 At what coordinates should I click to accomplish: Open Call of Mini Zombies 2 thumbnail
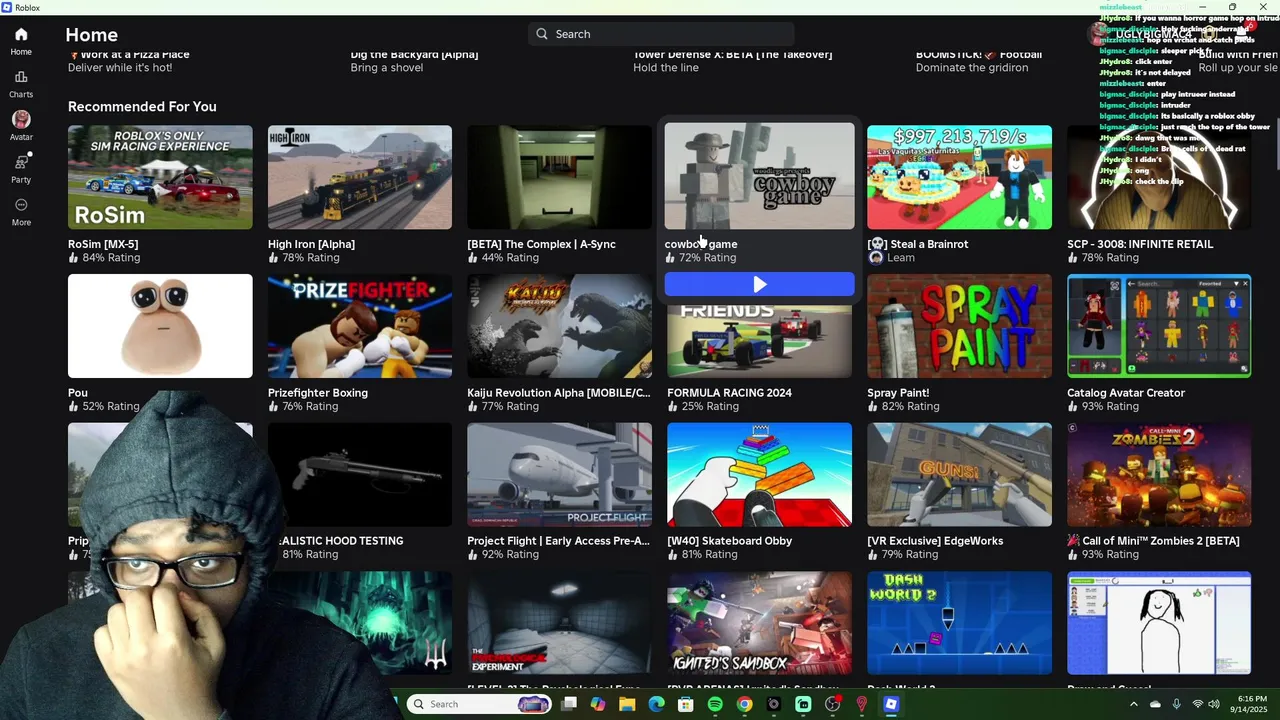1159,475
